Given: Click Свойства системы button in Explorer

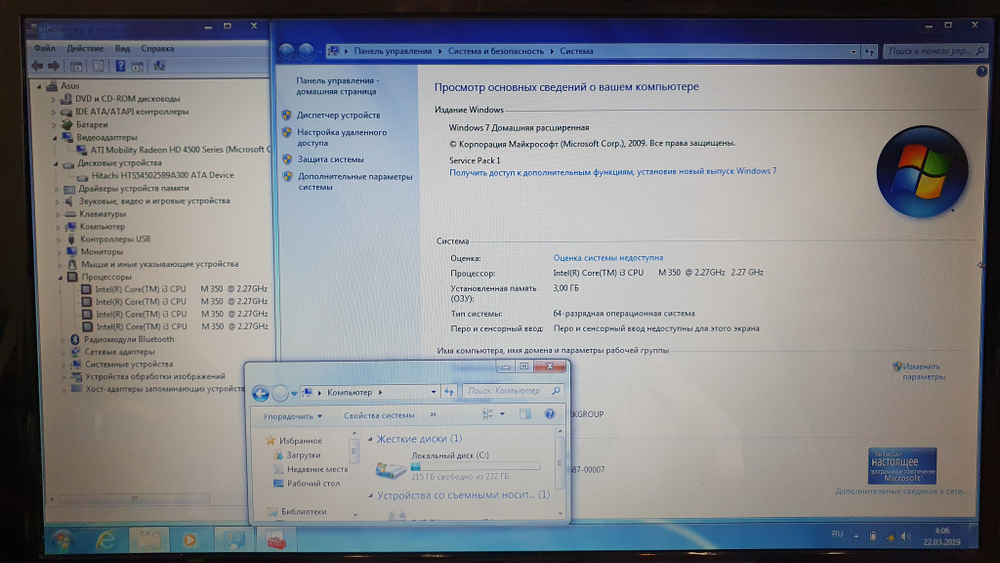Looking at the screenshot, I should pos(379,415).
